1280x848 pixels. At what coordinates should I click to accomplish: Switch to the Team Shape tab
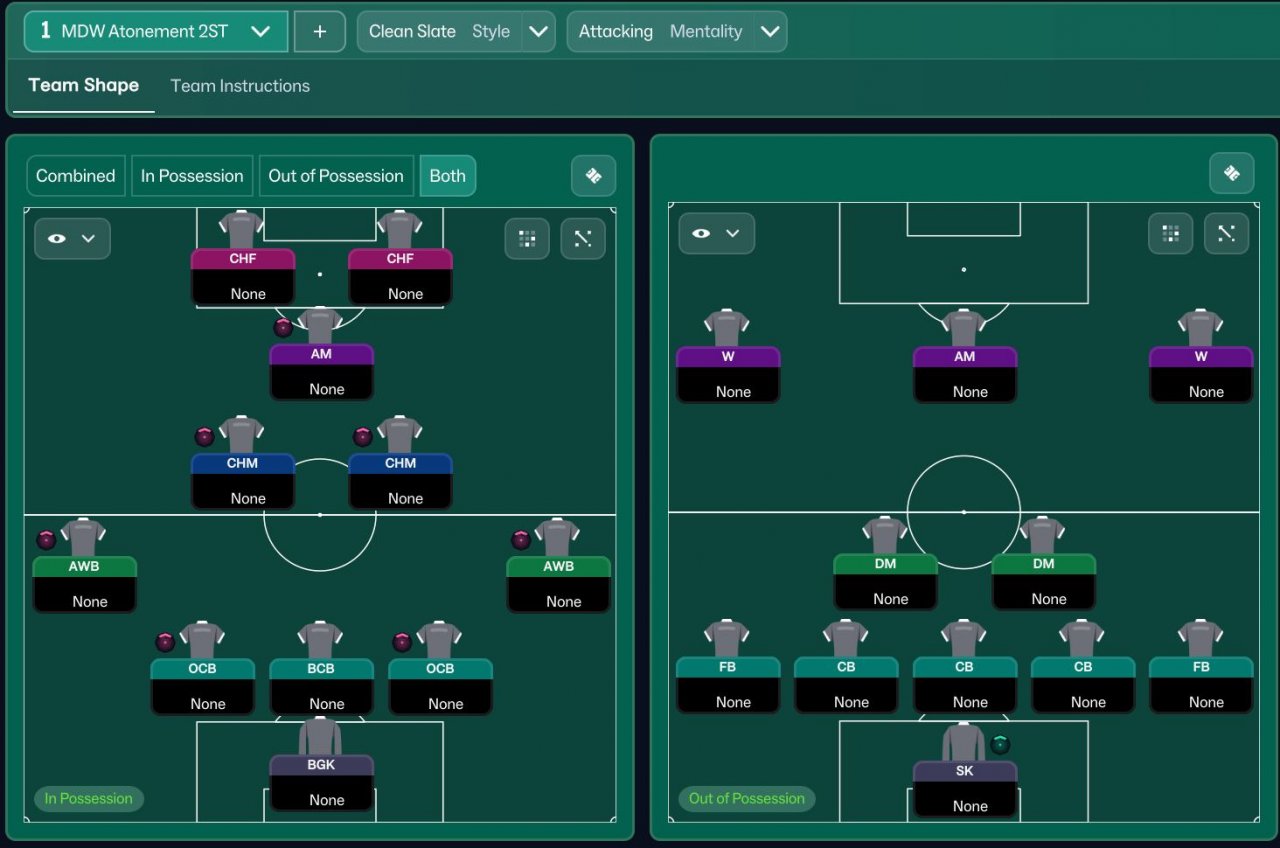(84, 85)
